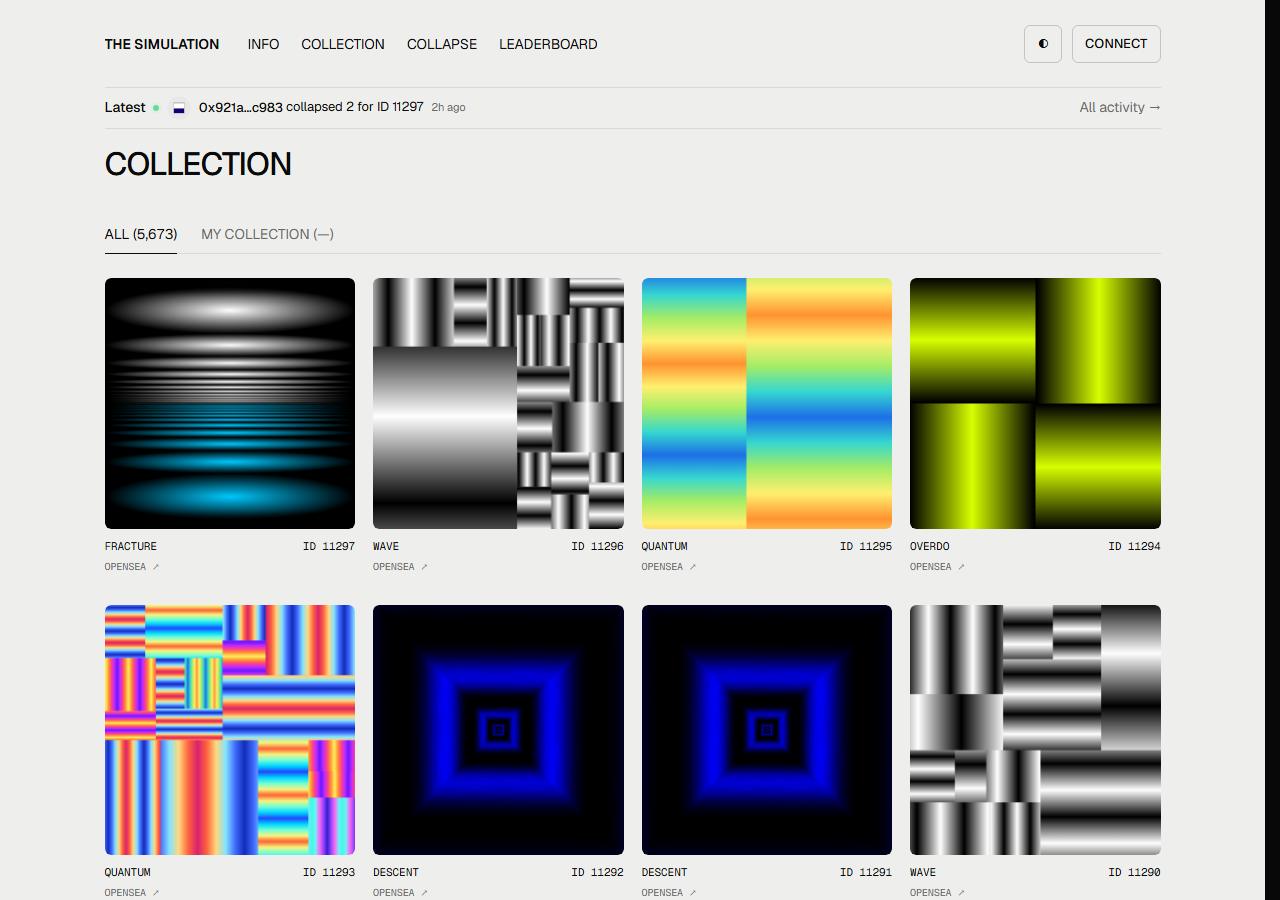Switch to MY COLLECTION tab
The height and width of the screenshot is (900, 1280).
pos(267,234)
